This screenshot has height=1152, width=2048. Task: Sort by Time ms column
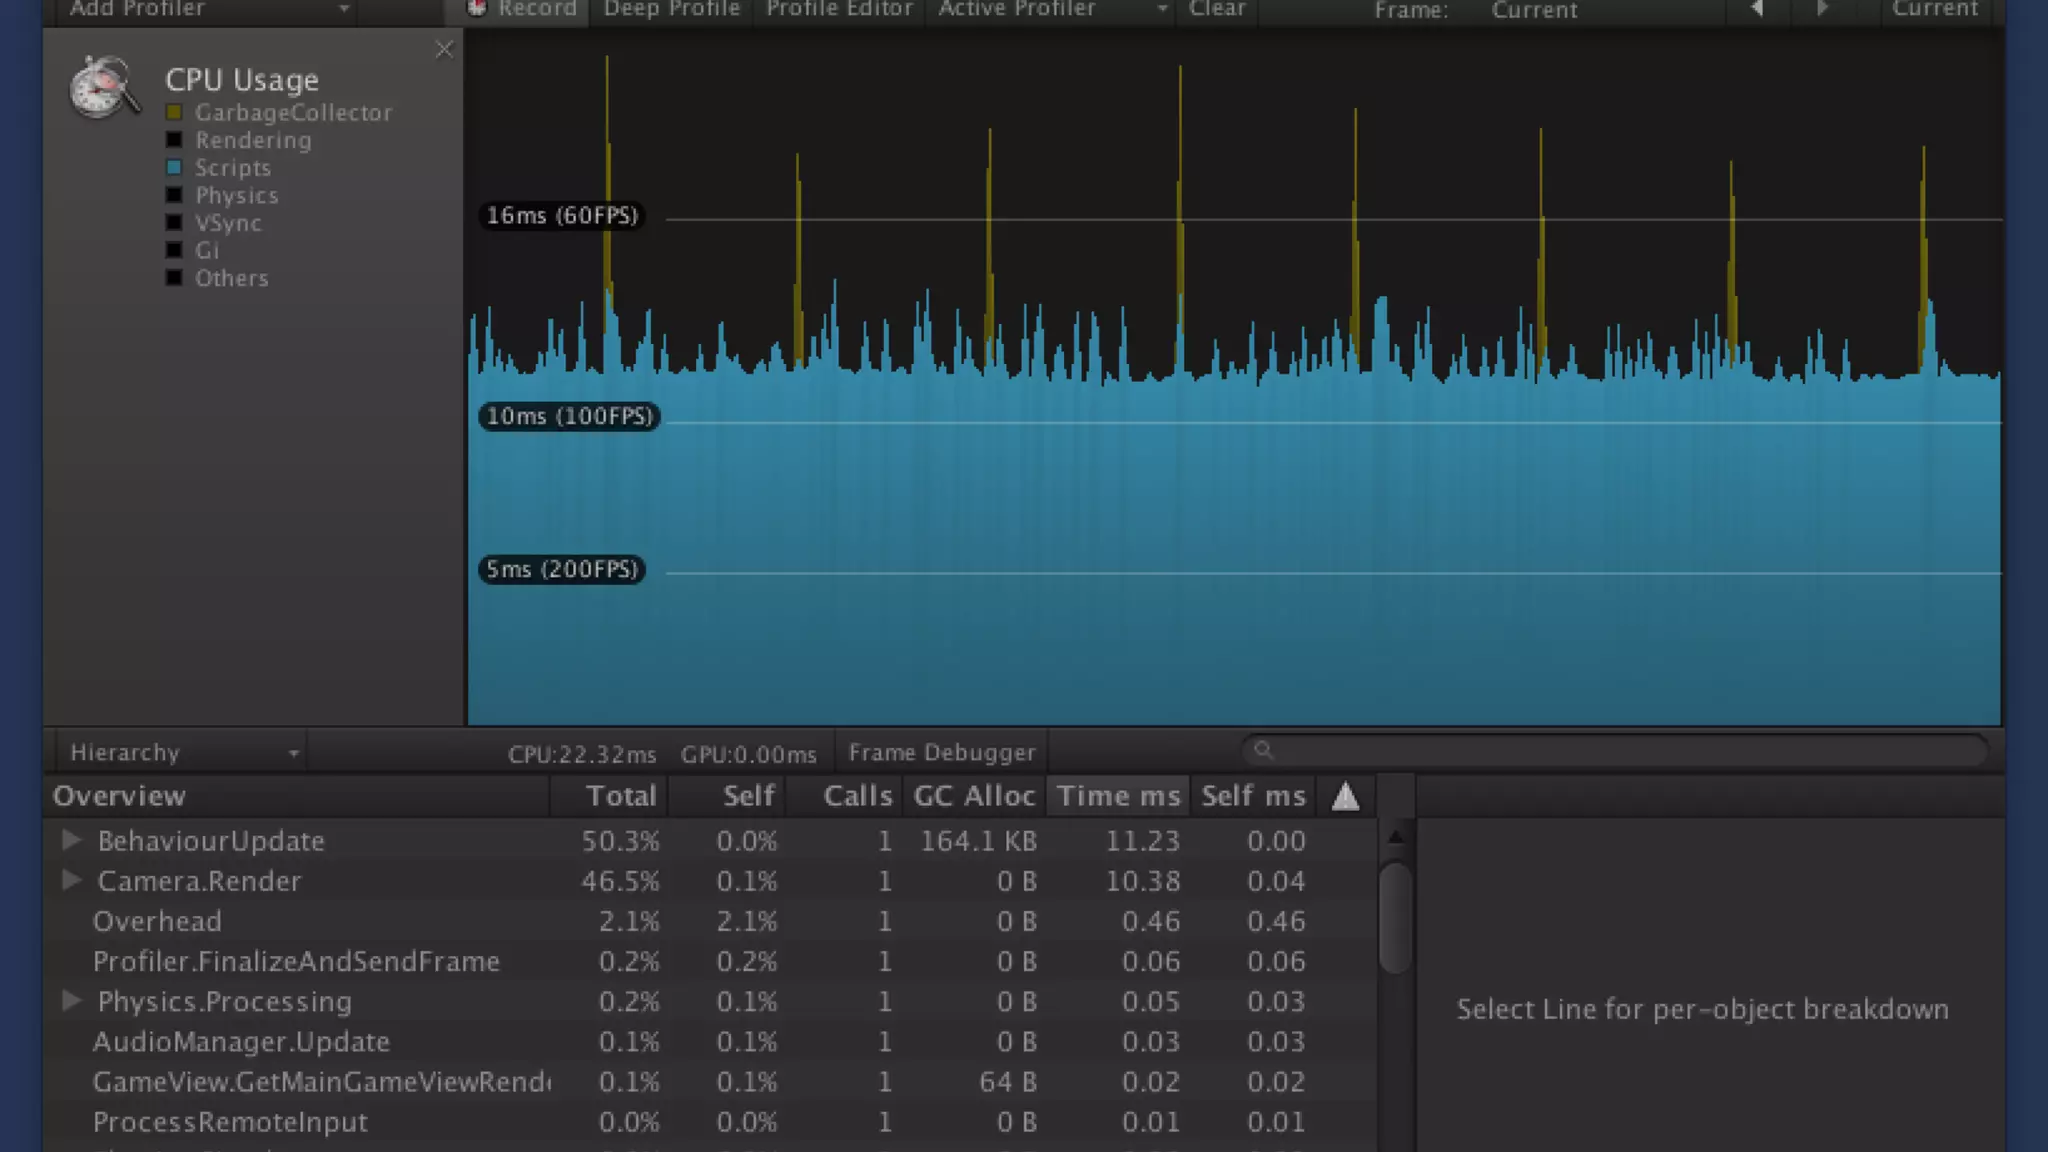pos(1118,796)
